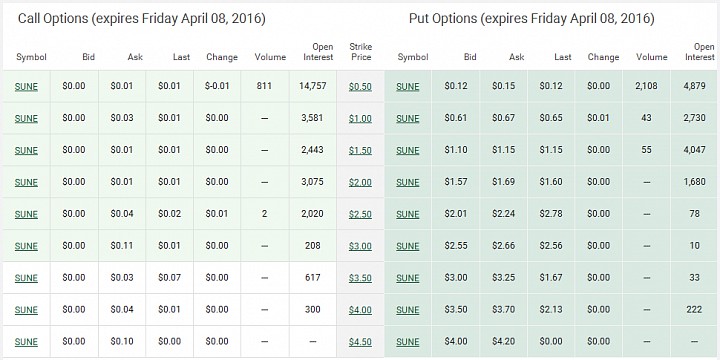The image size is (720, 360).
Task: Open the $3.50 strike price link
Action: [360, 278]
